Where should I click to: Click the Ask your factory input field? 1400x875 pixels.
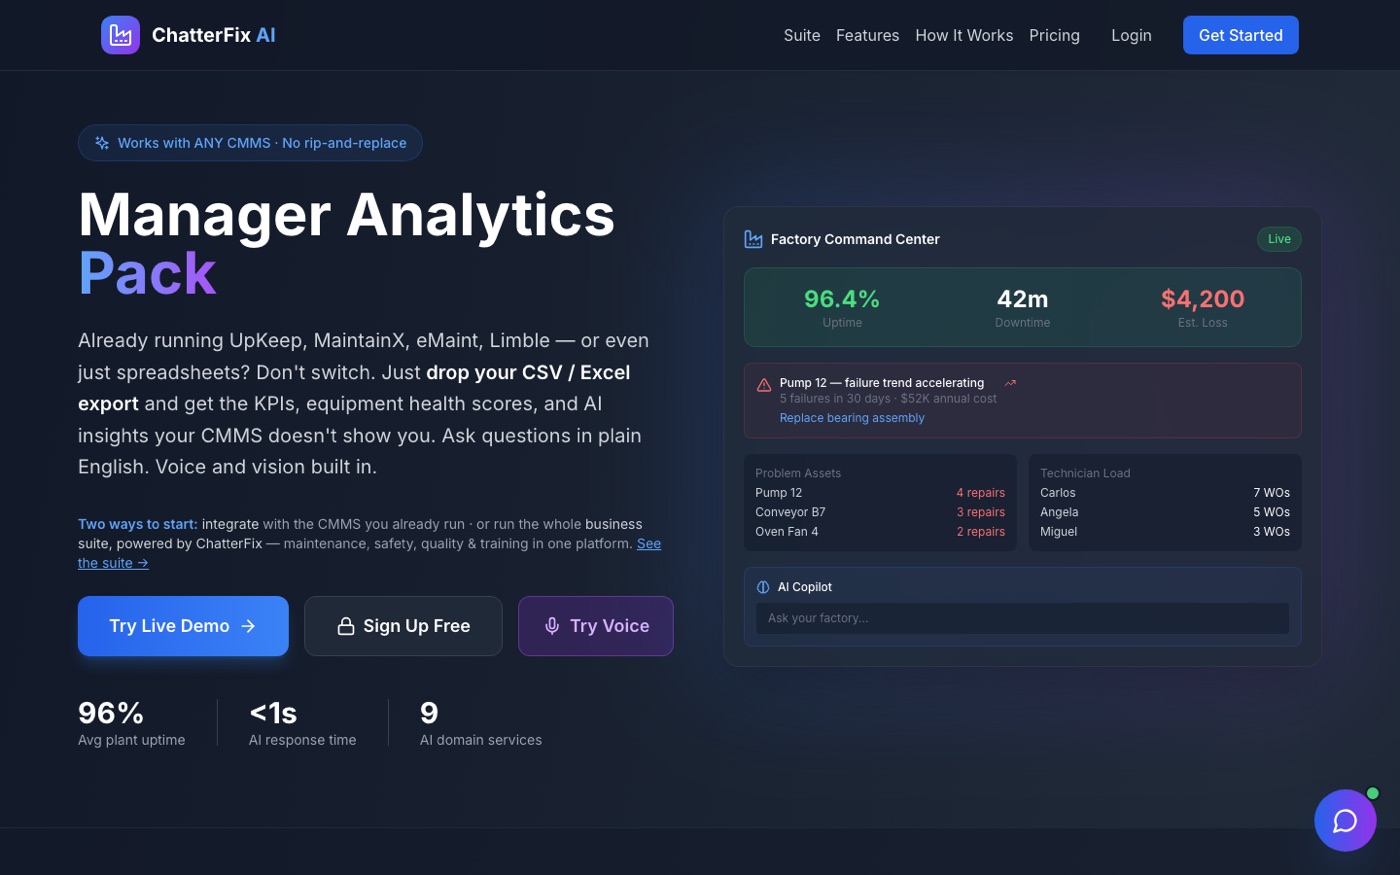pos(1022,618)
